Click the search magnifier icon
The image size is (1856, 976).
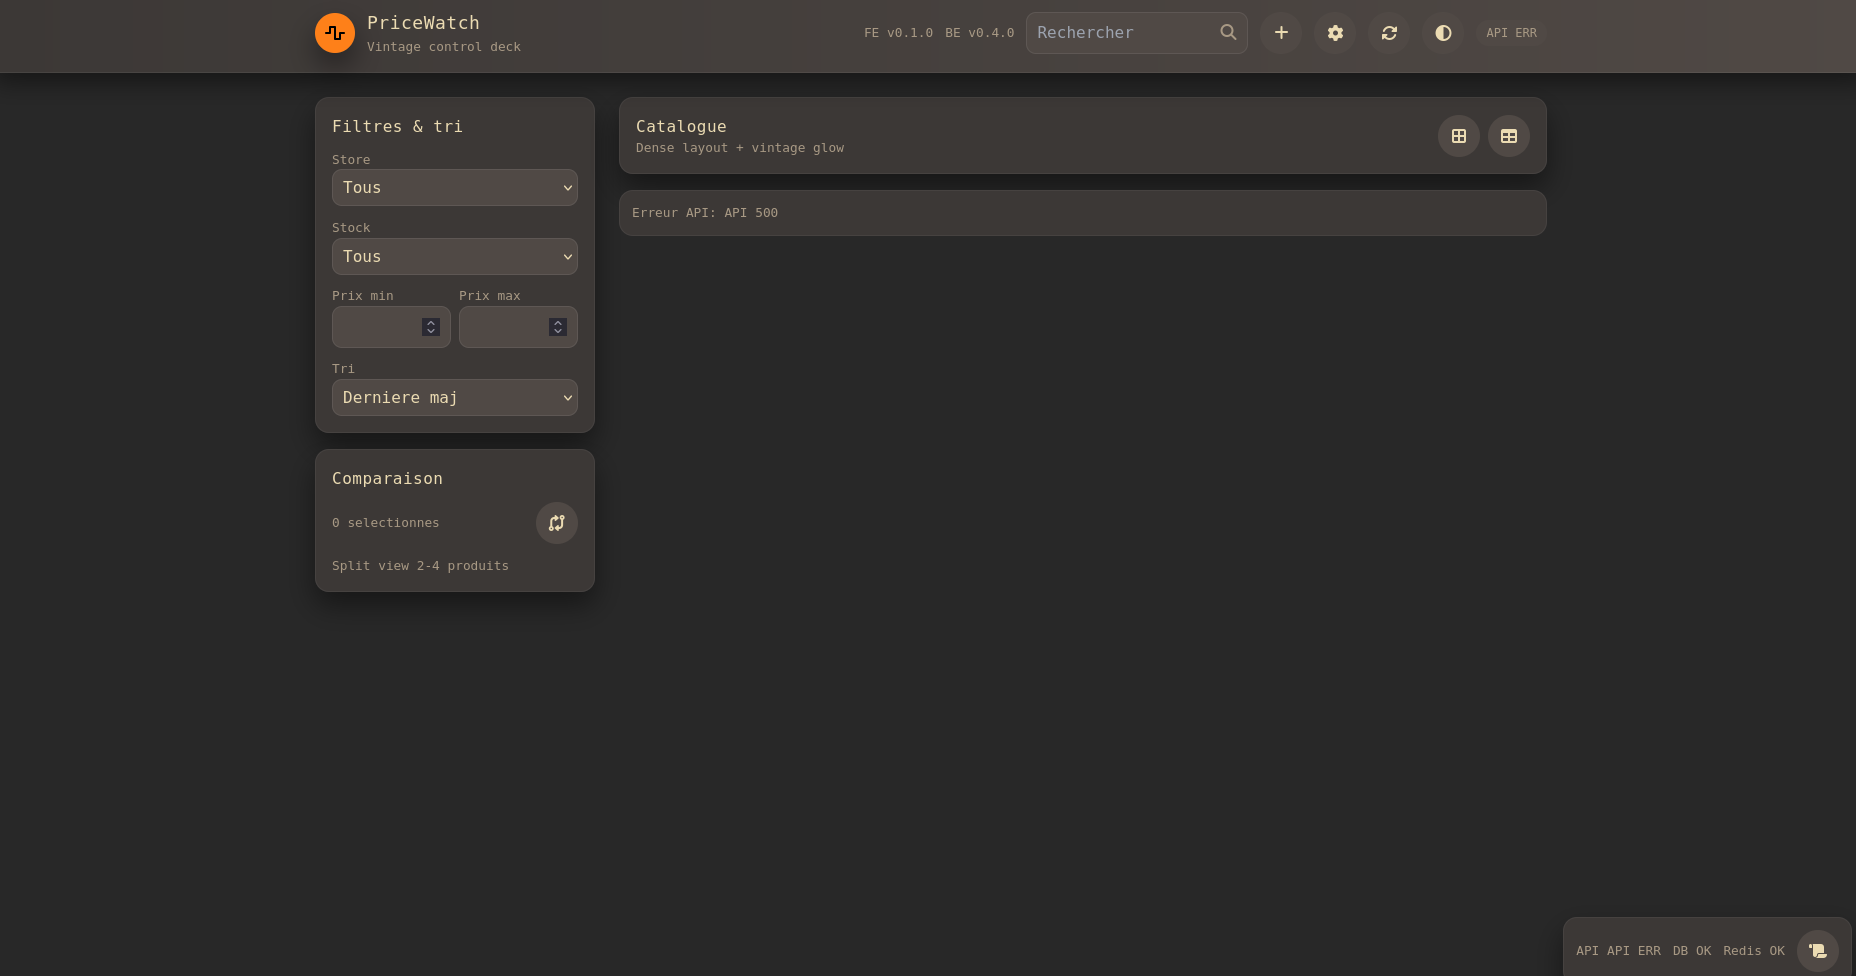[x=1228, y=33]
